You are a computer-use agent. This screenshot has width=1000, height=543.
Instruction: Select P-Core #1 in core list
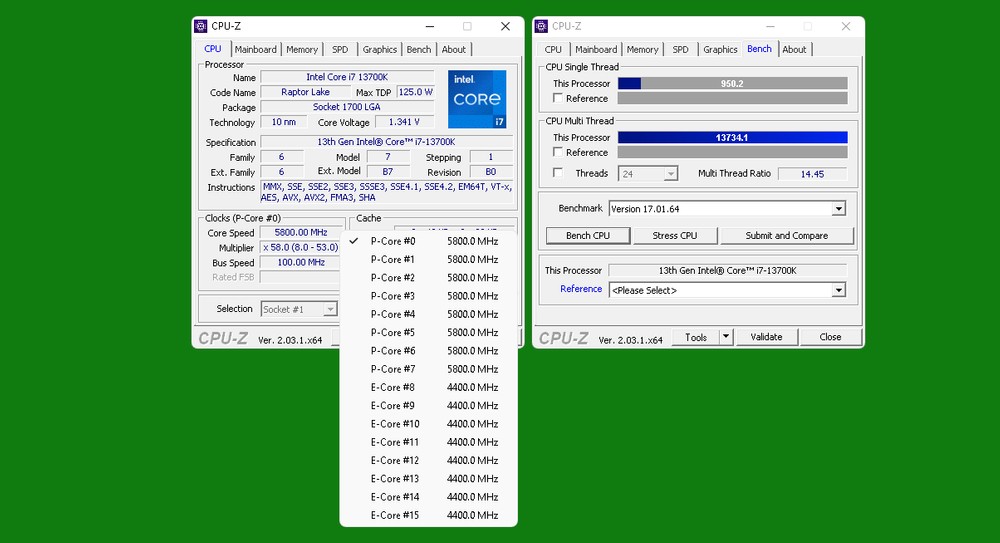click(x=428, y=260)
